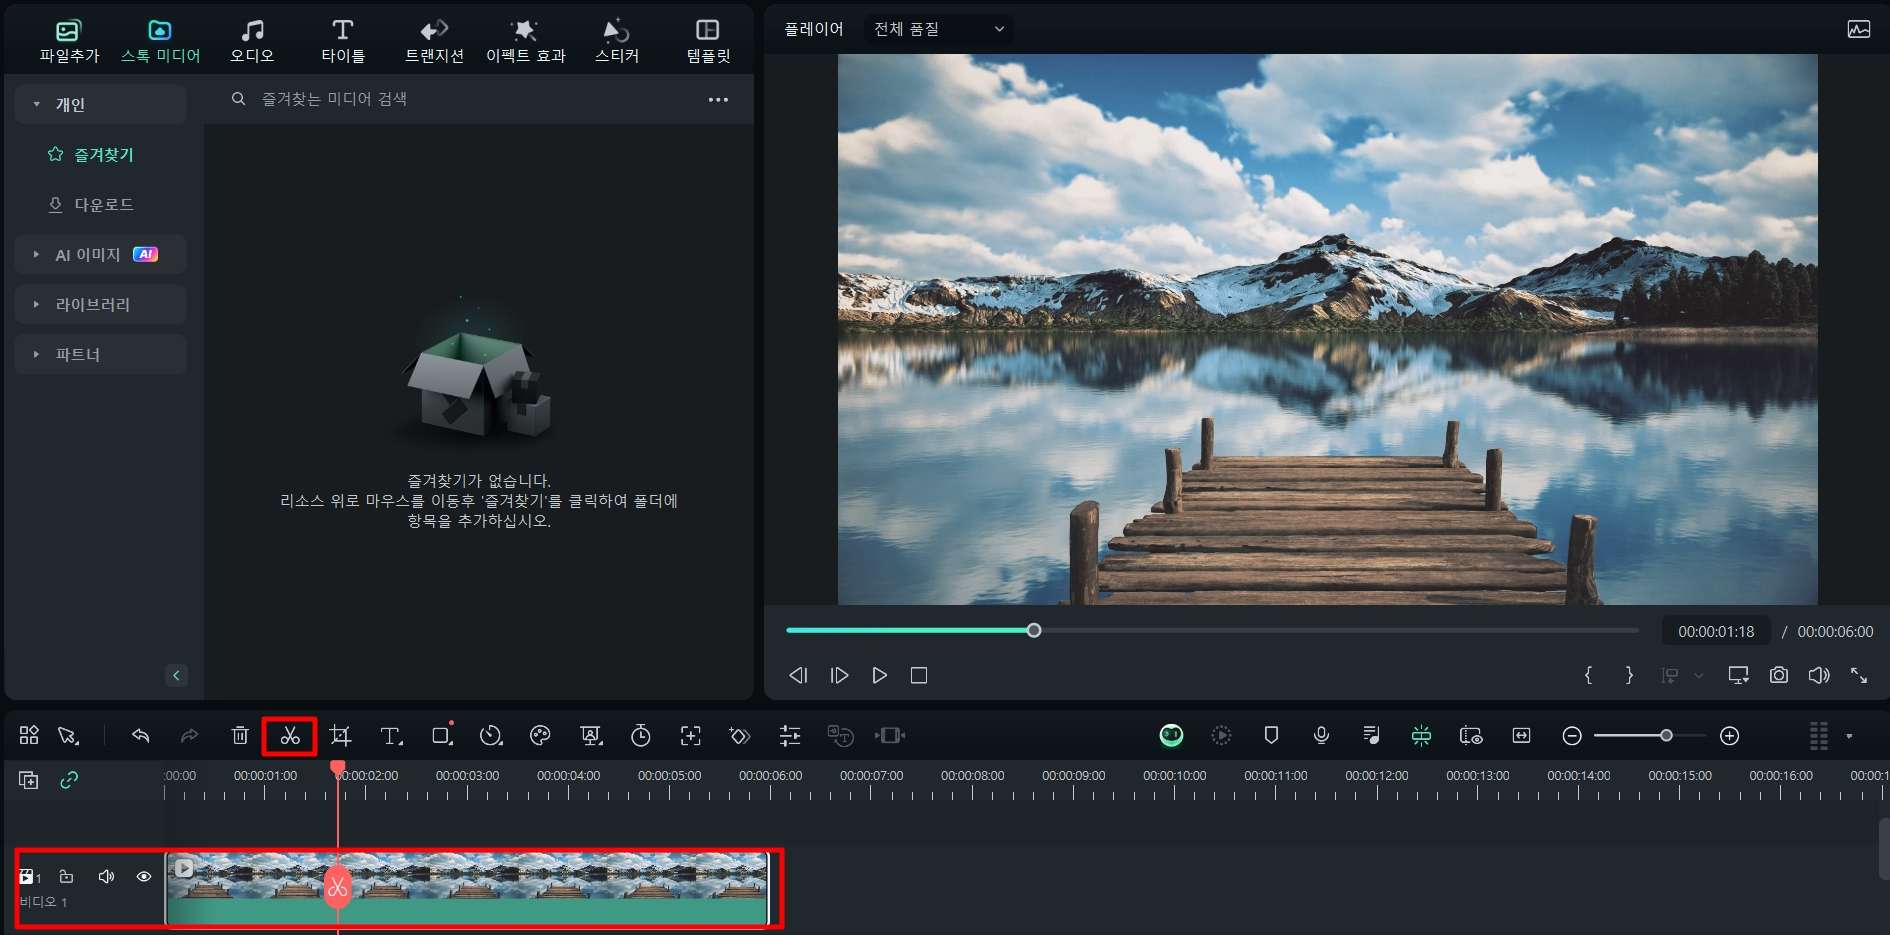Toggle timeline snapping (green snap icon)
Image resolution: width=1890 pixels, height=935 pixels.
(1421, 736)
